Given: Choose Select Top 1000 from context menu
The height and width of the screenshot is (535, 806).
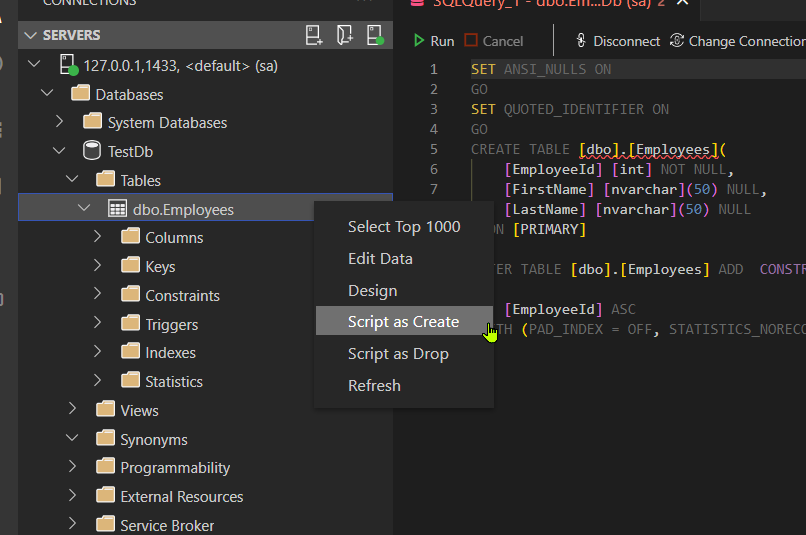Looking at the screenshot, I should (404, 227).
